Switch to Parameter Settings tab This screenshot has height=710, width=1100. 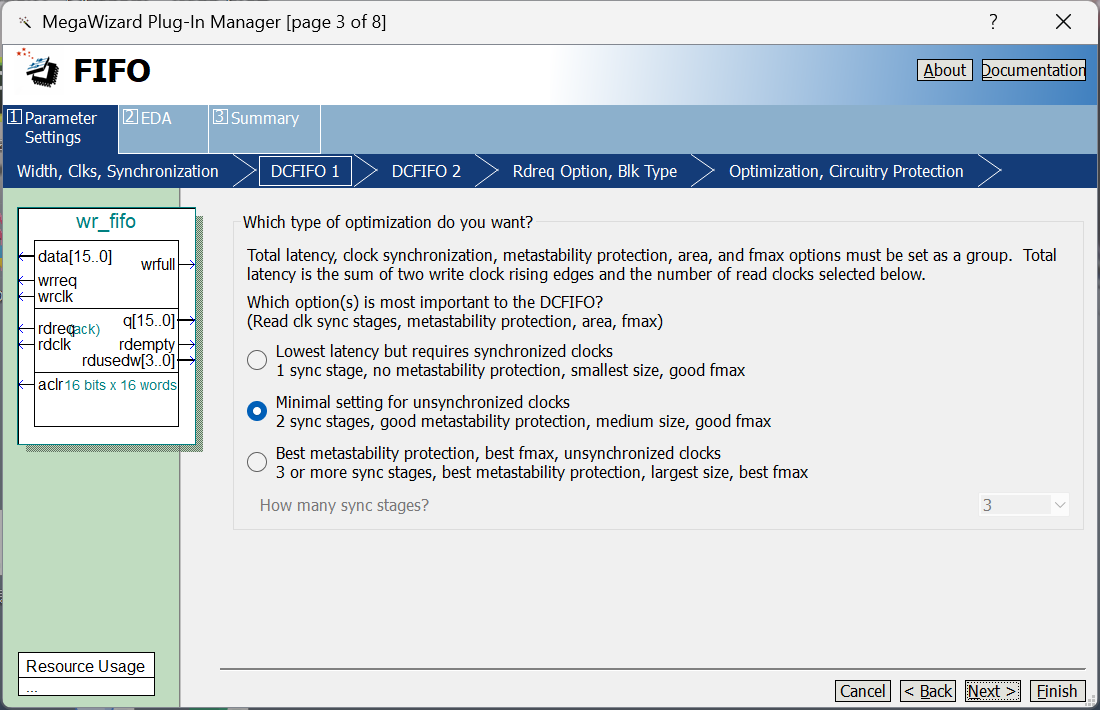tap(60, 128)
